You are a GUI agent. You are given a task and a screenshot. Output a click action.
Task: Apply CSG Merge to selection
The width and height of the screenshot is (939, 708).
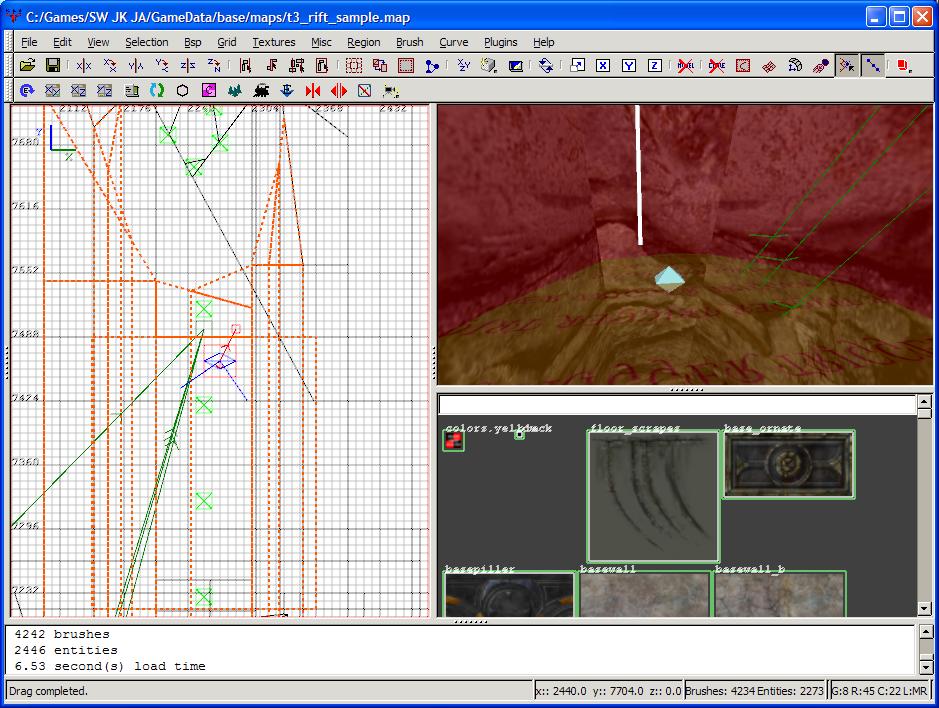(380, 65)
